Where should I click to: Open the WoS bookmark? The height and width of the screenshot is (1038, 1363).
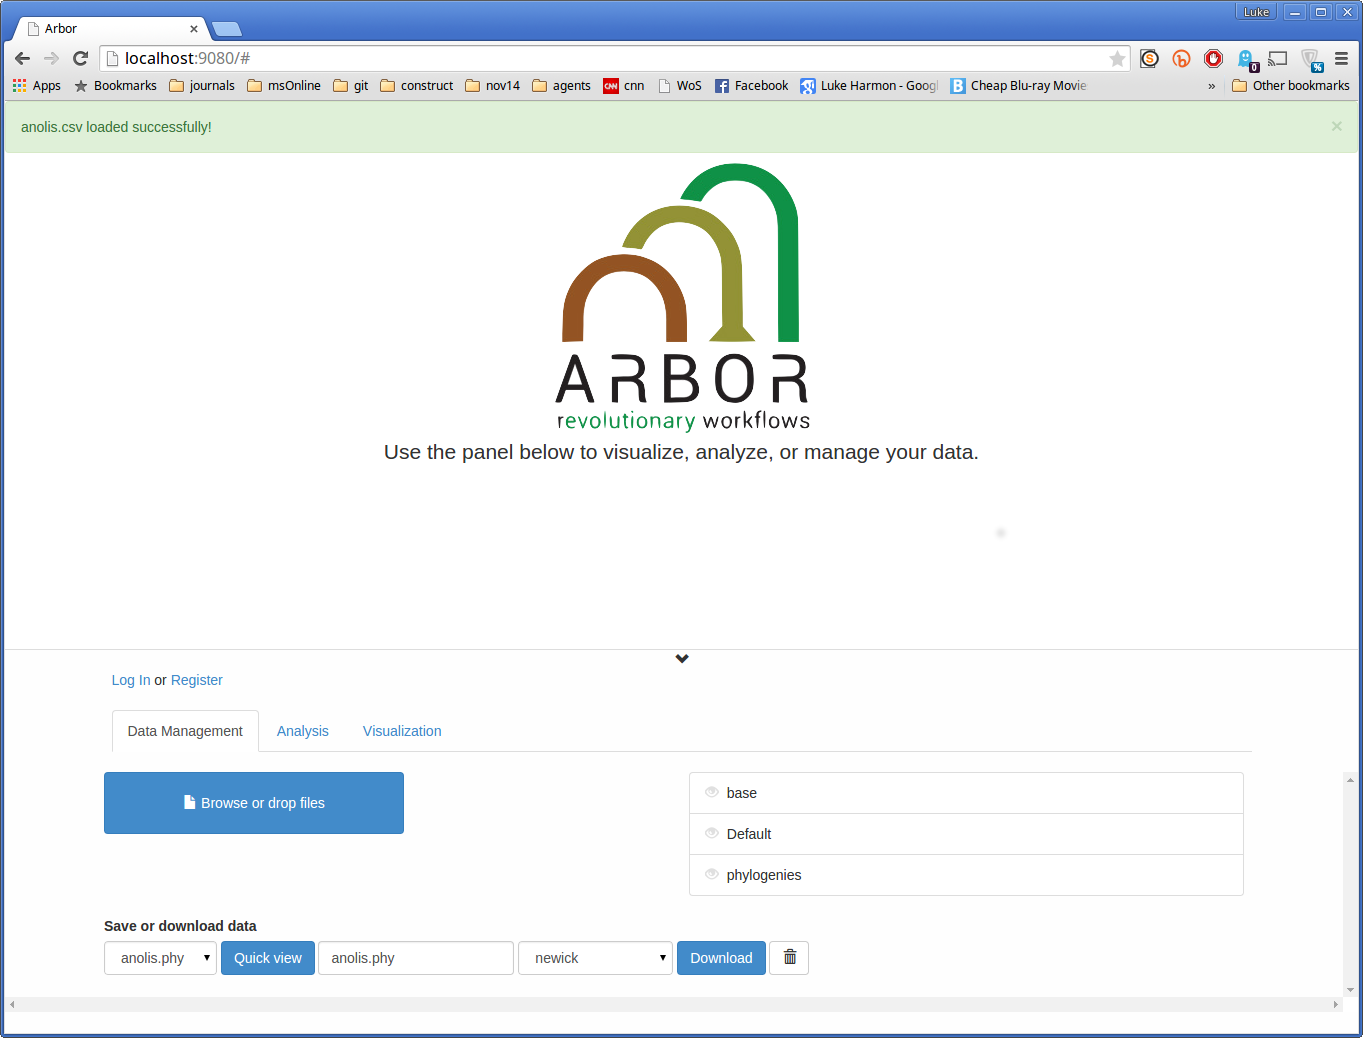(680, 86)
